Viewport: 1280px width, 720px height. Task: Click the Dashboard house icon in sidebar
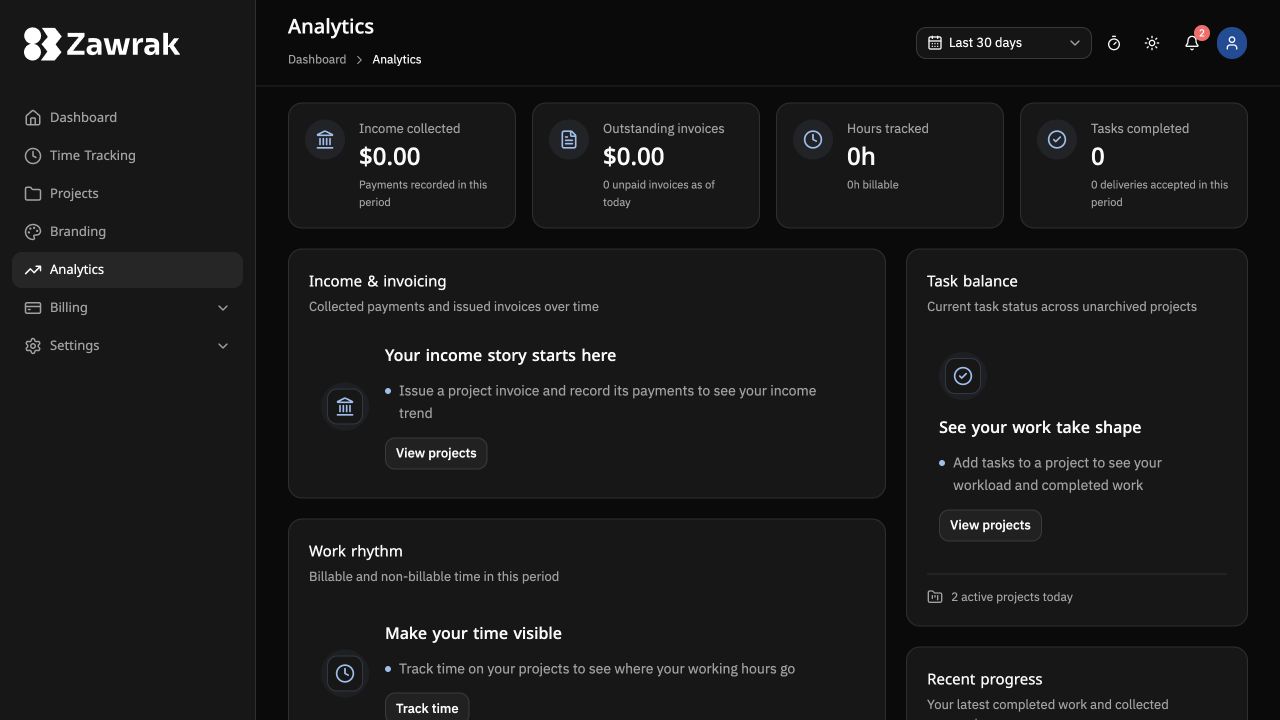[33, 117]
